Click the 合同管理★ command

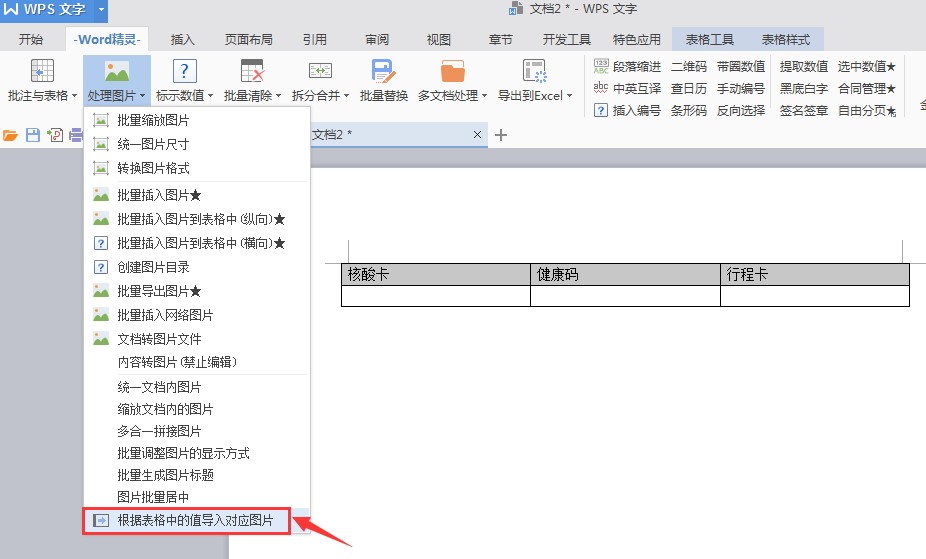[x=867, y=89]
